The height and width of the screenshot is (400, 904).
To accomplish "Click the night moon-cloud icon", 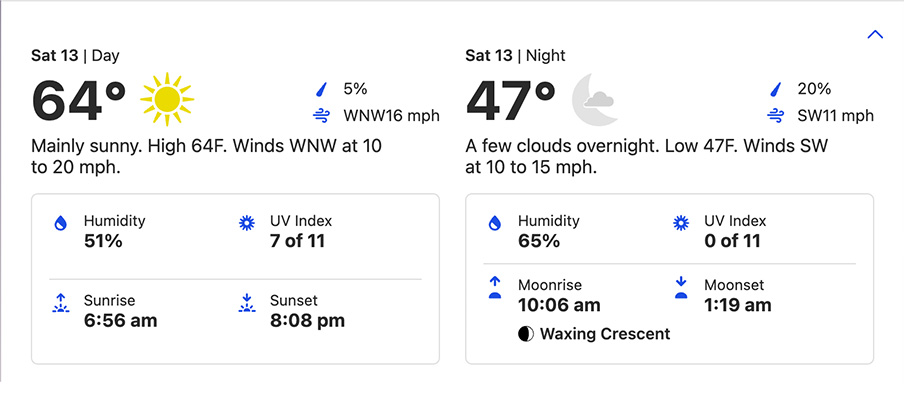I will click(x=594, y=99).
